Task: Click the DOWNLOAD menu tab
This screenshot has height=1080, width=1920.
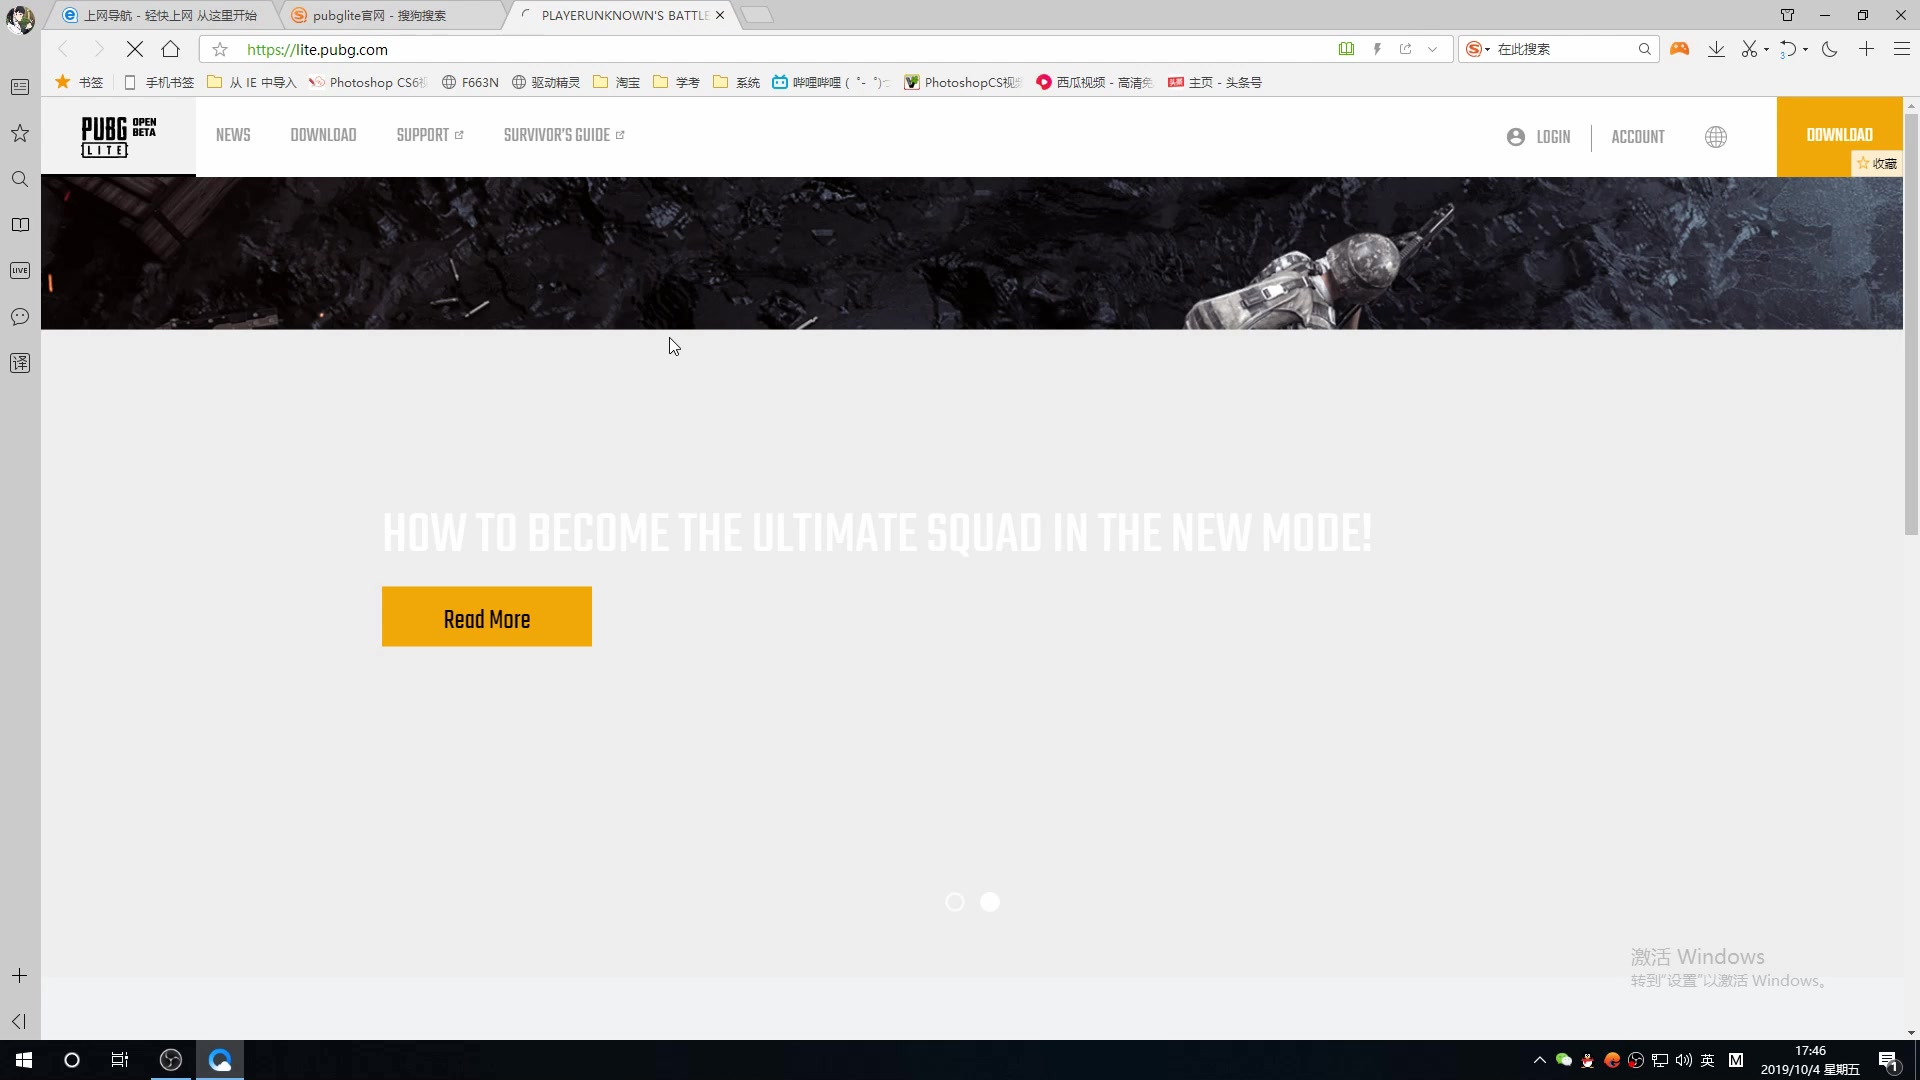Action: (323, 136)
